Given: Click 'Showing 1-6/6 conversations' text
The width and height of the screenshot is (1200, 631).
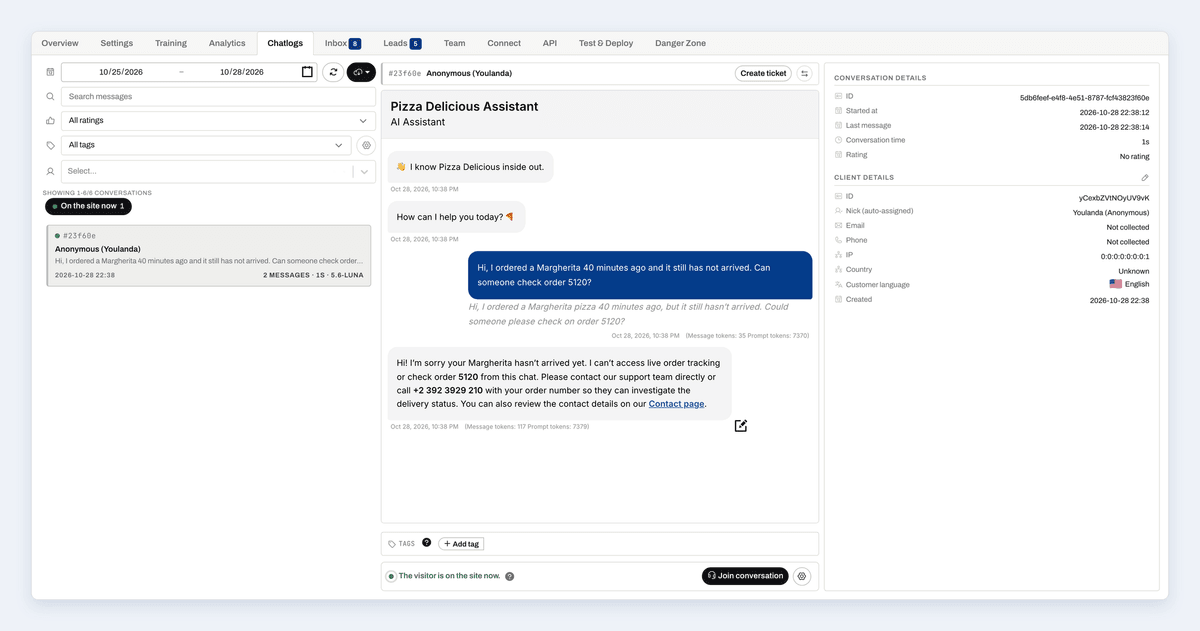Looking at the screenshot, I should (97, 192).
